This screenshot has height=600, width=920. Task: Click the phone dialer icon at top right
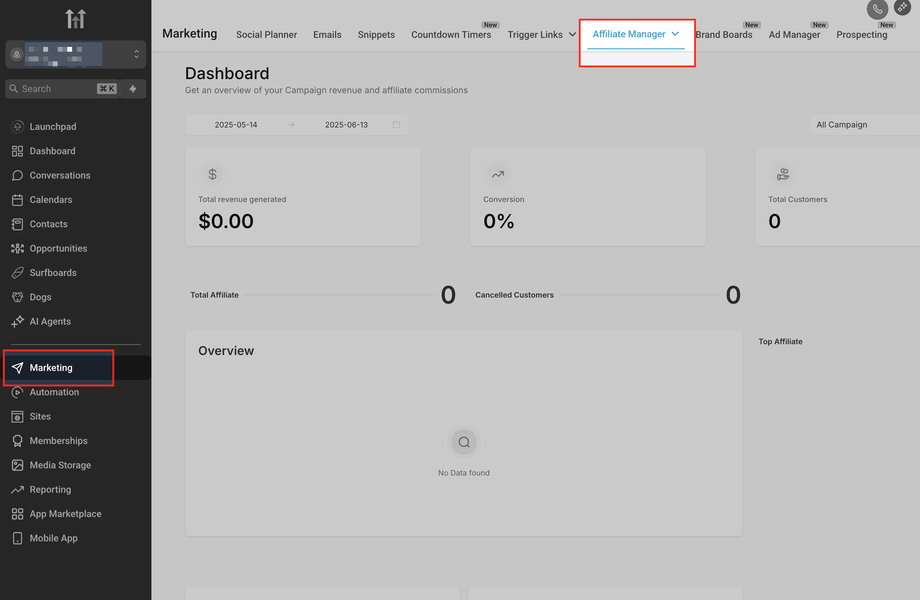877,9
